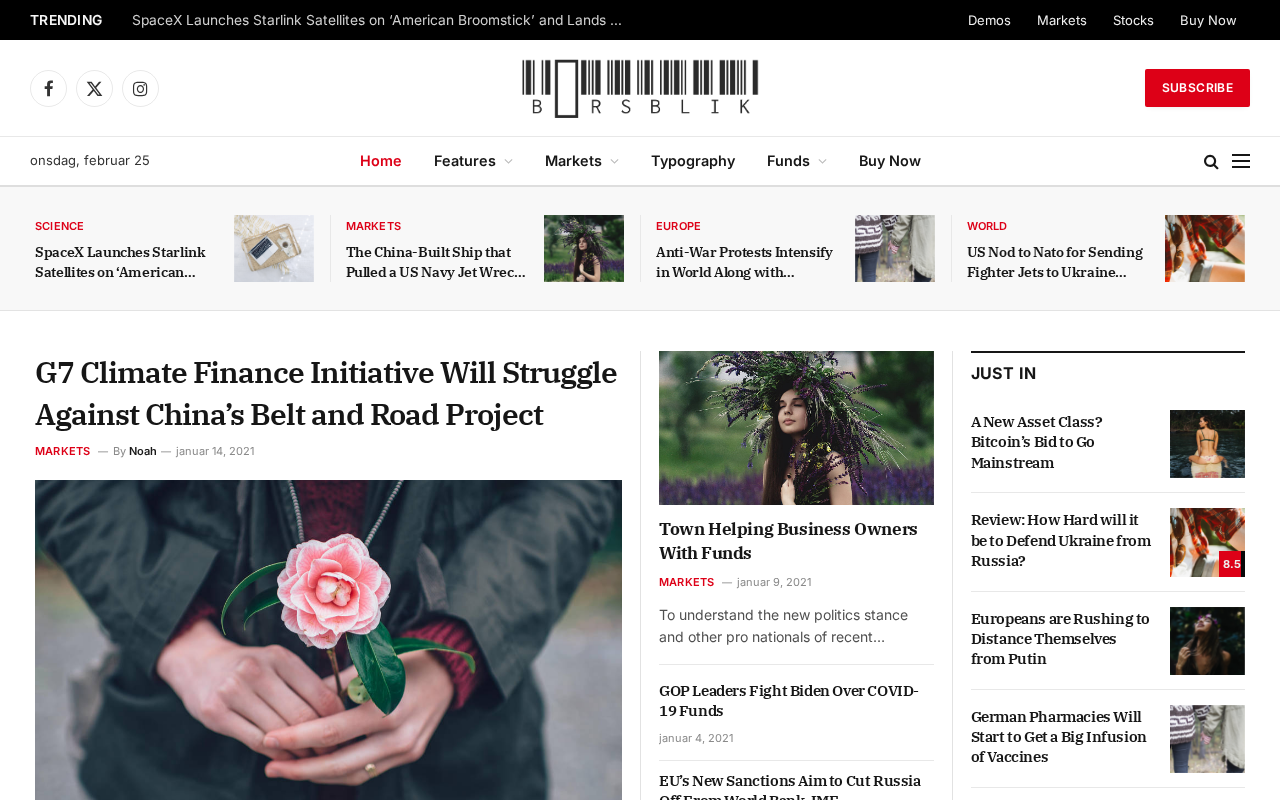Open the X (Twitter) social icon
Image resolution: width=1280 pixels, height=800 pixels.
coord(94,89)
